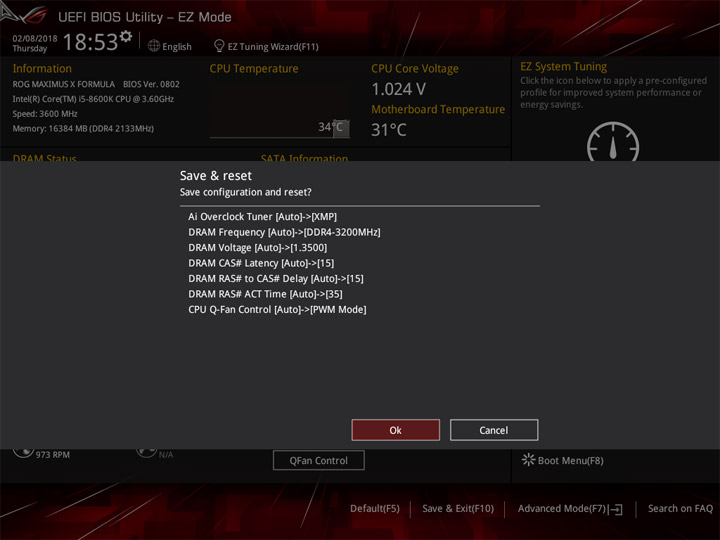720x540 pixels.
Task: Open the QFan Control button
Action: 319,460
